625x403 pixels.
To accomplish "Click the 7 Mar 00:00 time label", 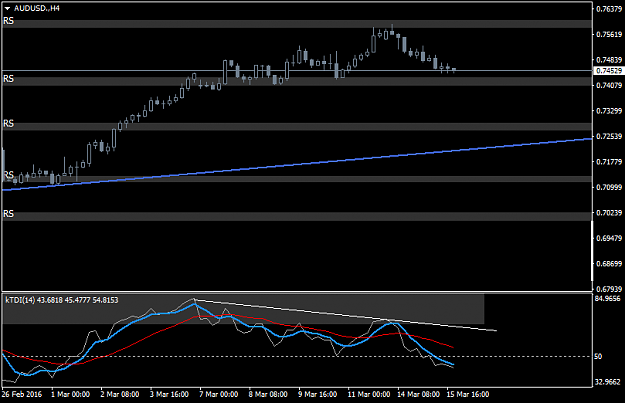I will pos(219,394).
